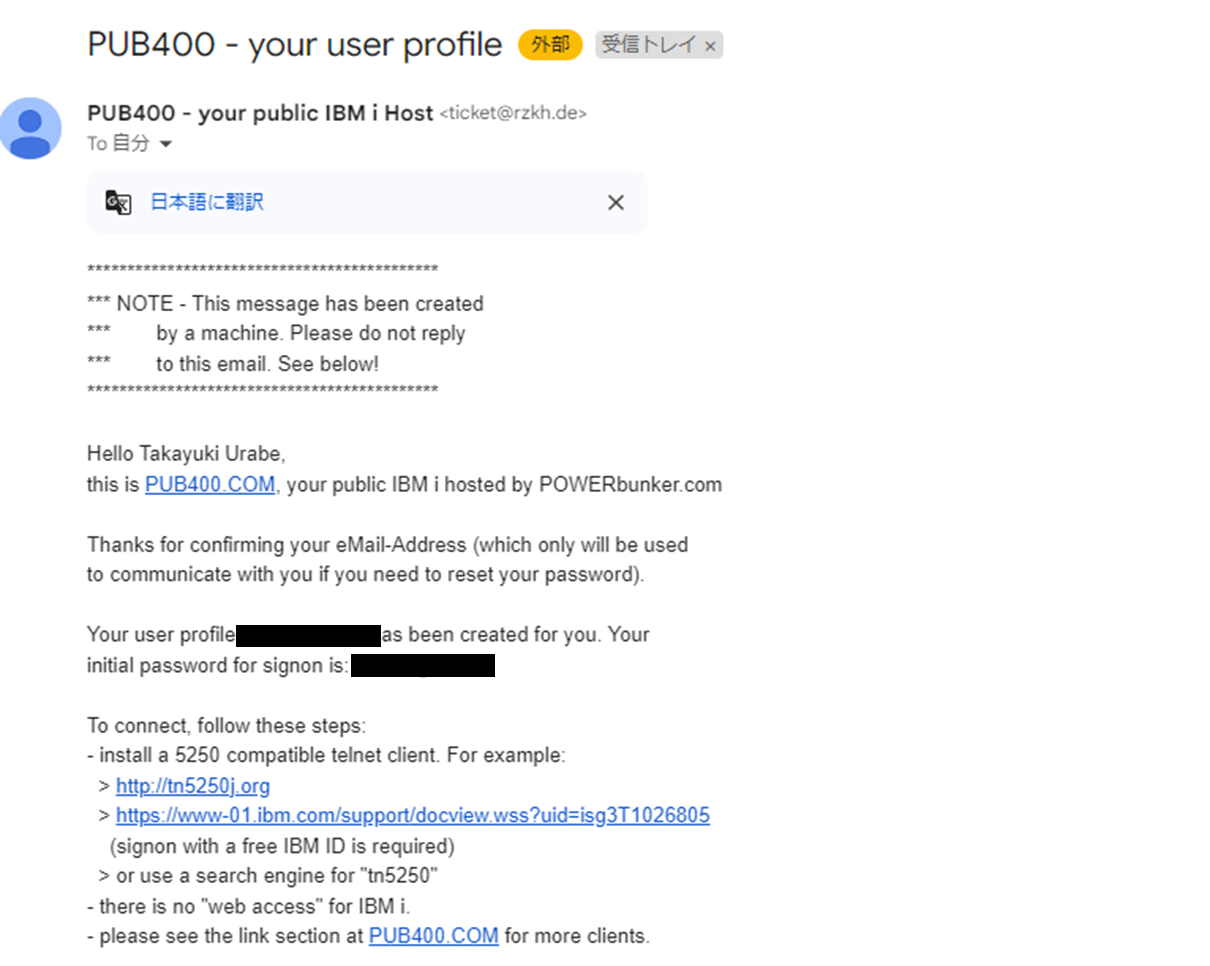Click the sender's profile avatar

tap(31, 128)
